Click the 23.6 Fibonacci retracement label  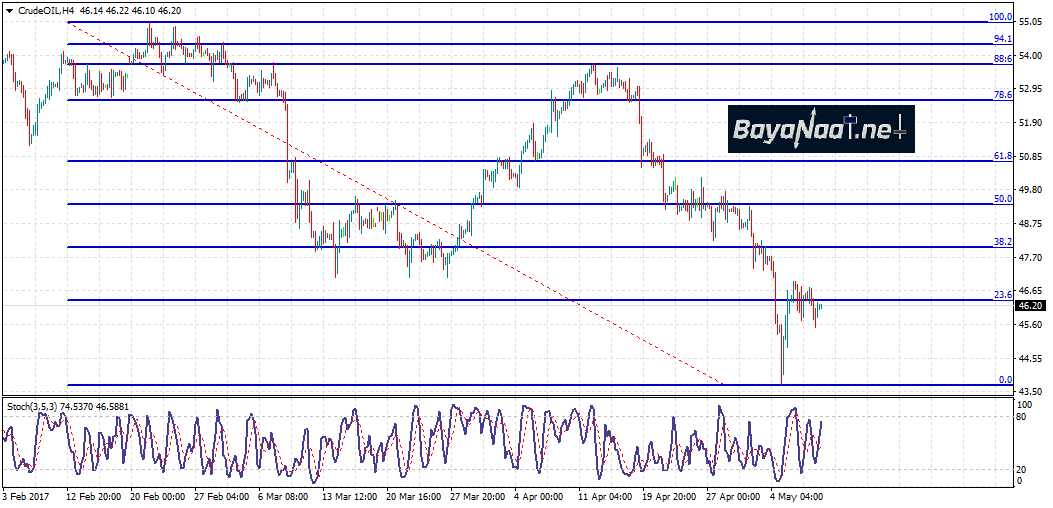point(1002,295)
